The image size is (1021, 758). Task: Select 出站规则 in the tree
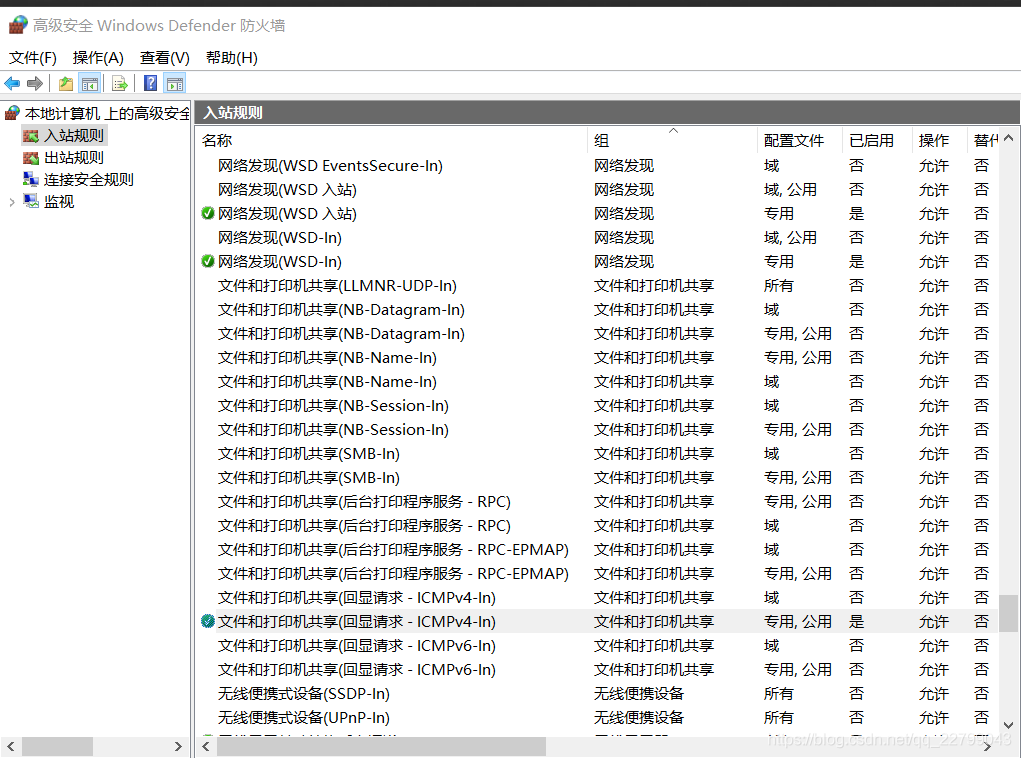click(x=74, y=158)
